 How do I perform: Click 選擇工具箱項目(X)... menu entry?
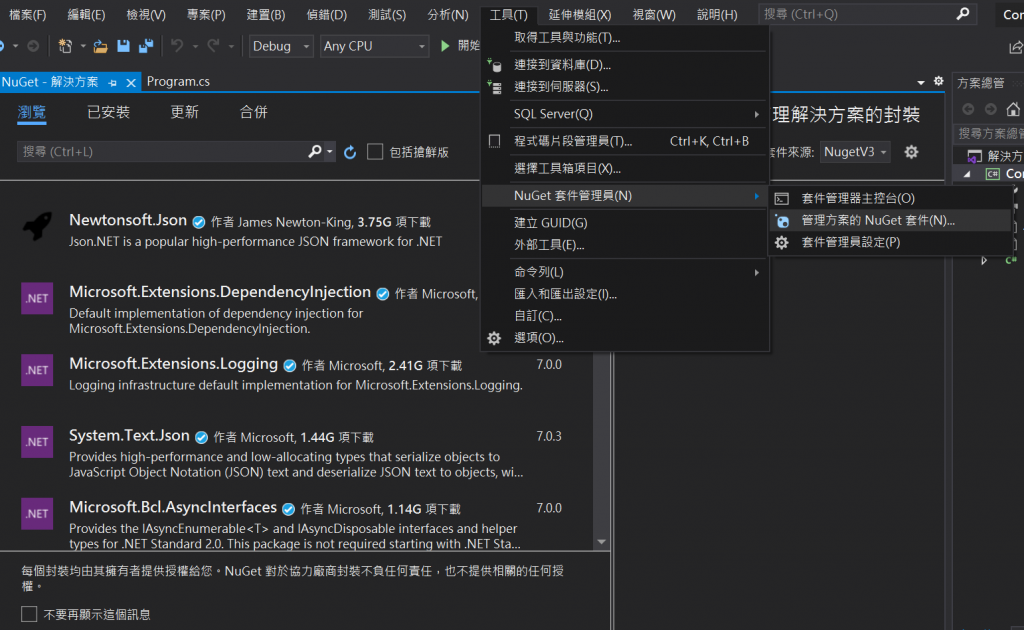tap(625, 168)
